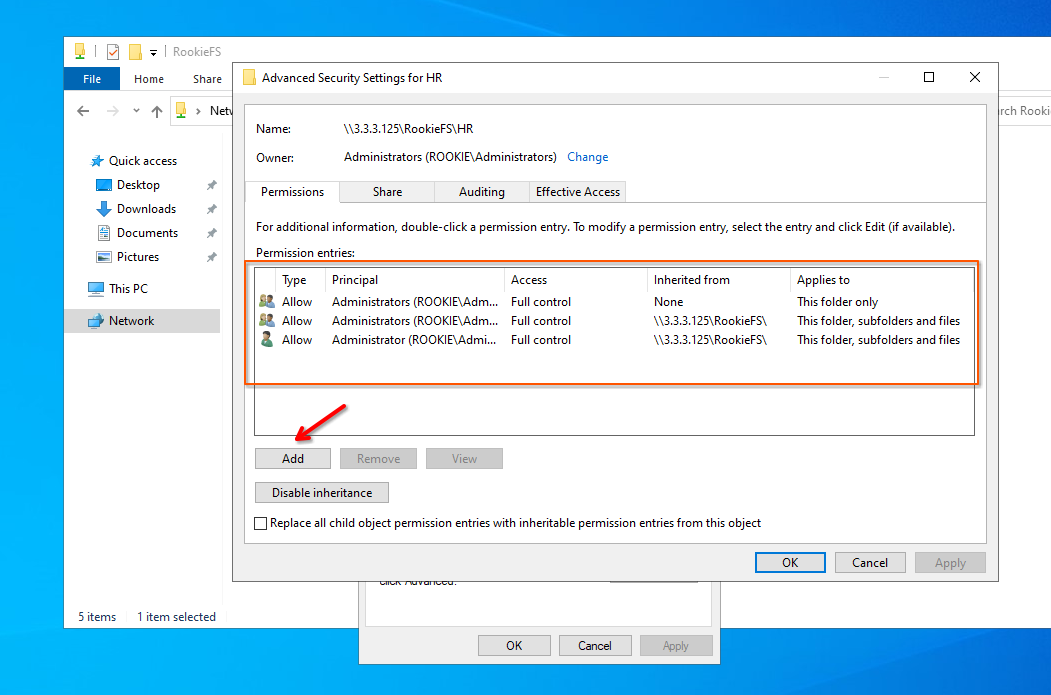Click the New folder icon in title bar
The image size is (1051, 695).
pos(135,52)
